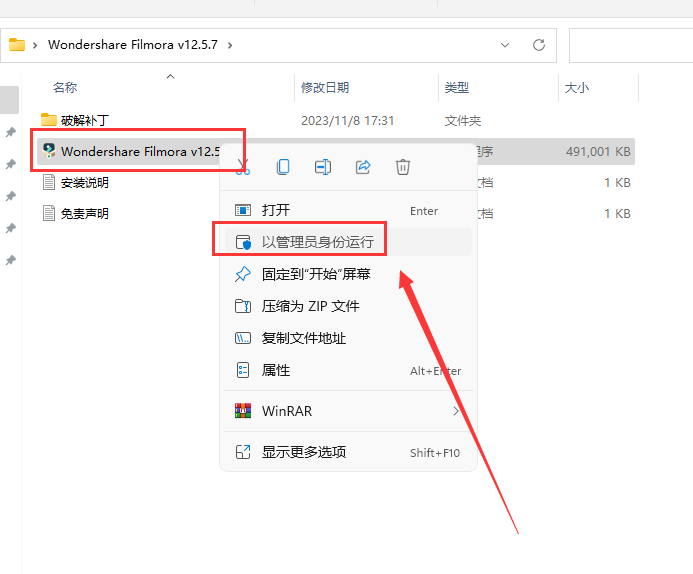Image resolution: width=693 pixels, height=574 pixels.
Task: Click the admin shield icon in menu
Action: [243, 242]
